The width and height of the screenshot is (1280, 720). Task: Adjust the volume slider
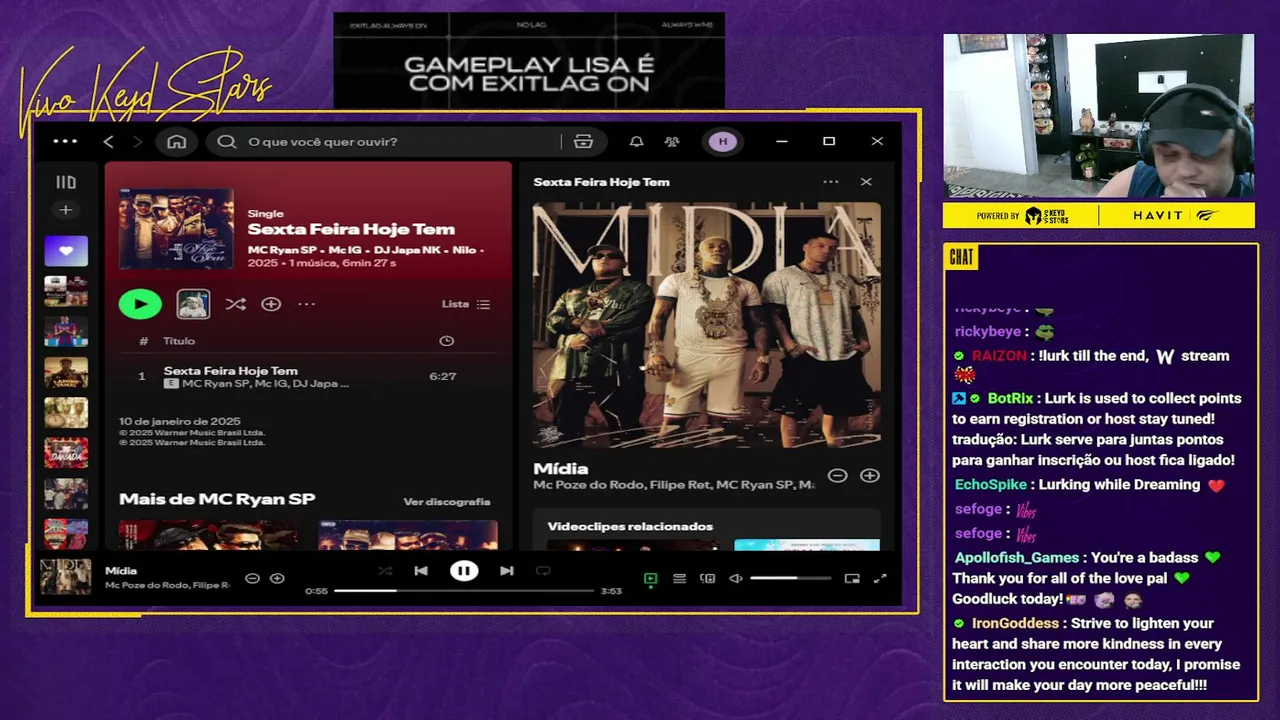coord(790,578)
